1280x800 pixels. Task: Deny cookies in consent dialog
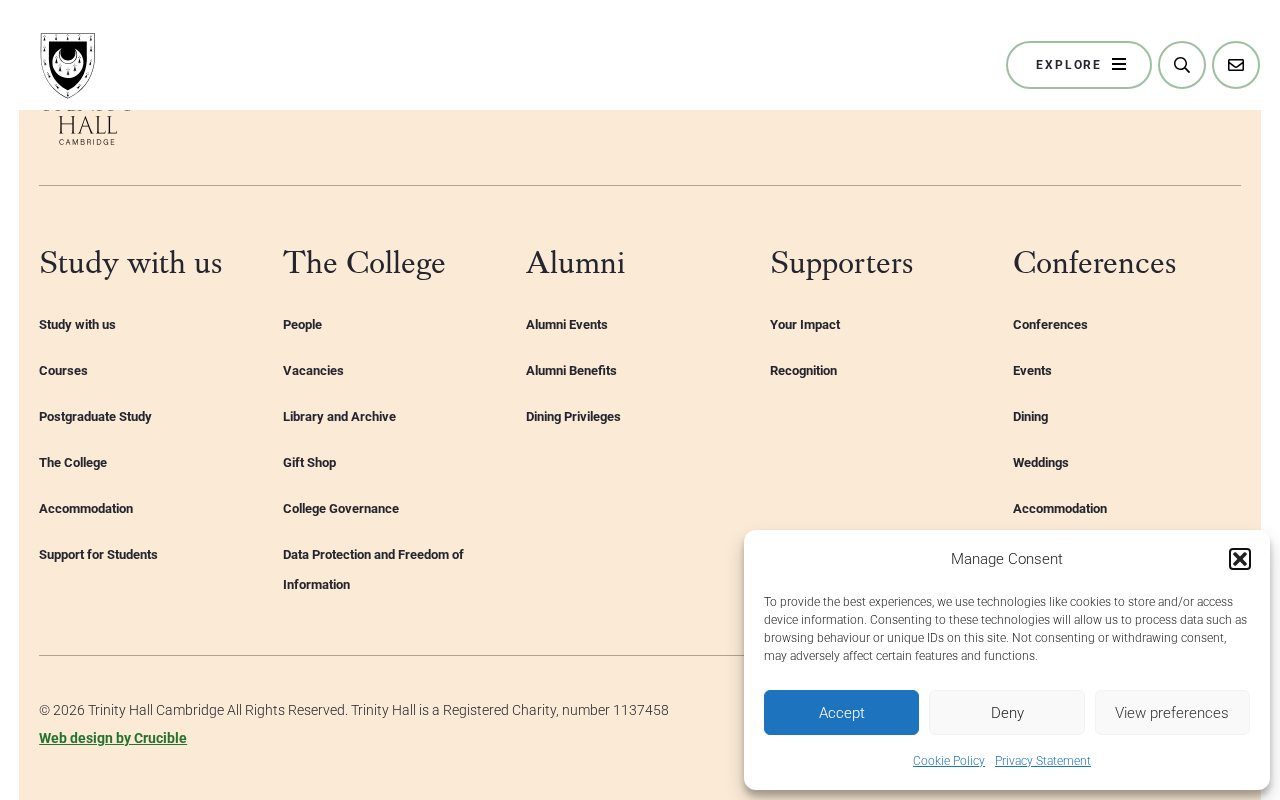[1007, 713]
